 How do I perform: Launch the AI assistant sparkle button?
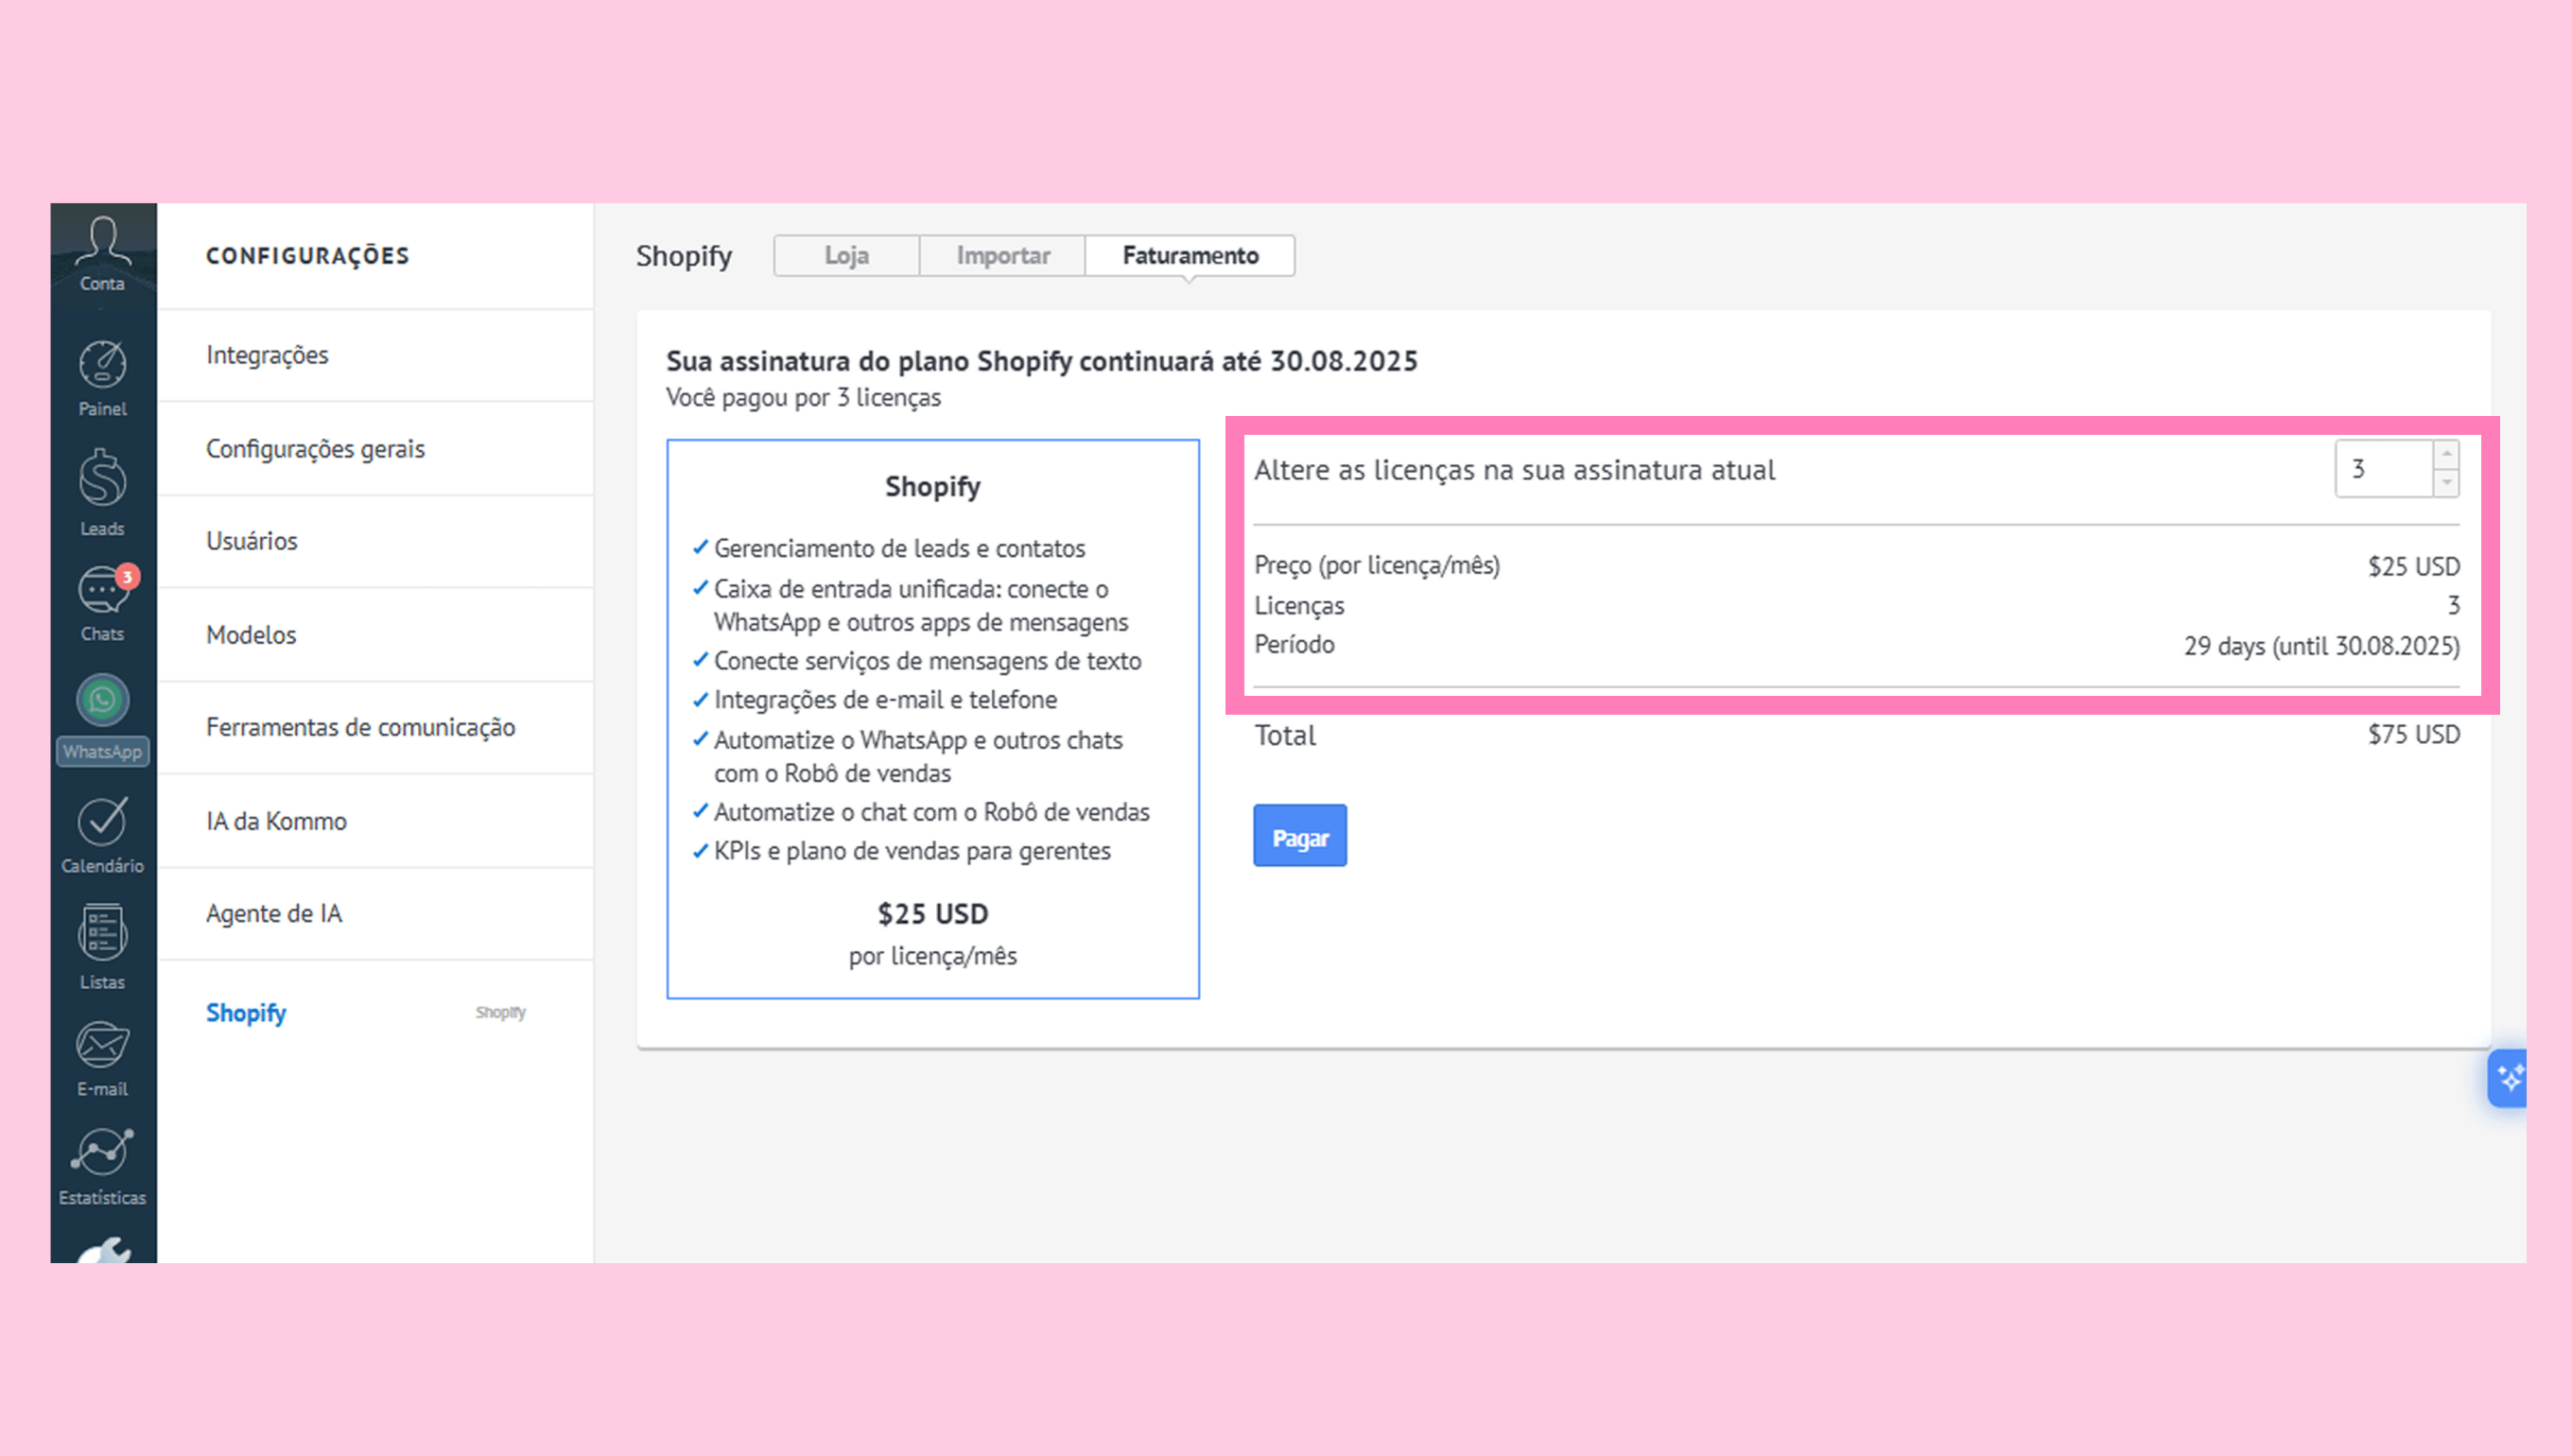[x=2508, y=1078]
